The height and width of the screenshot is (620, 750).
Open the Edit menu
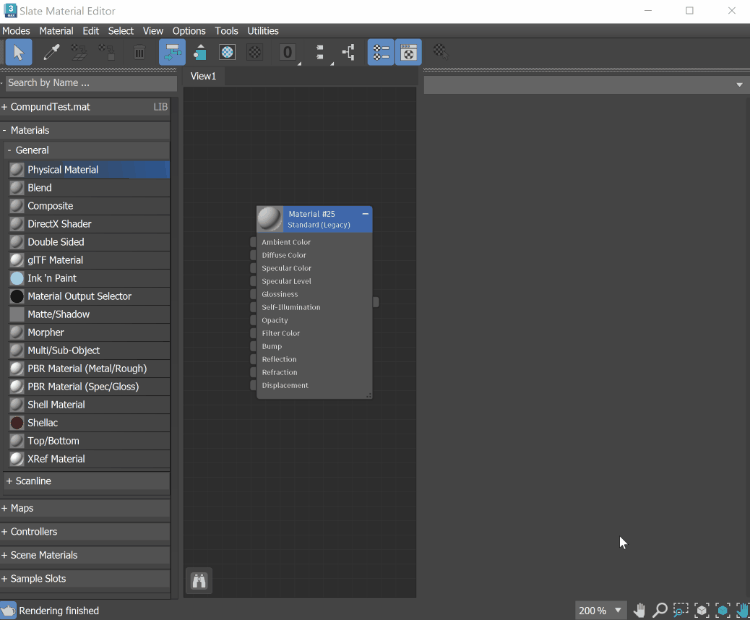[90, 31]
